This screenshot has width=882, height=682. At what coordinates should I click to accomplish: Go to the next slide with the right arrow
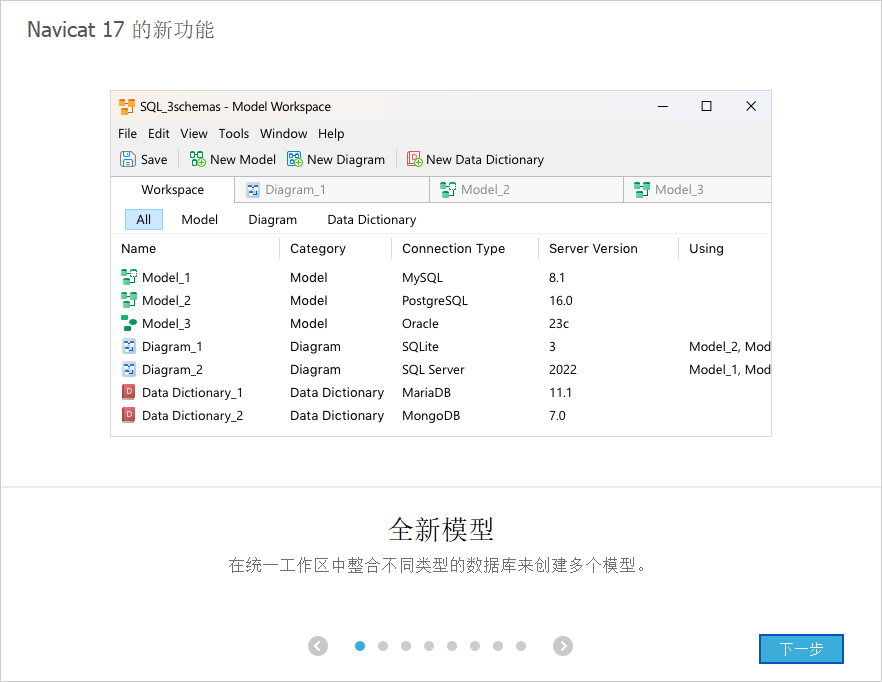(563, 646)
